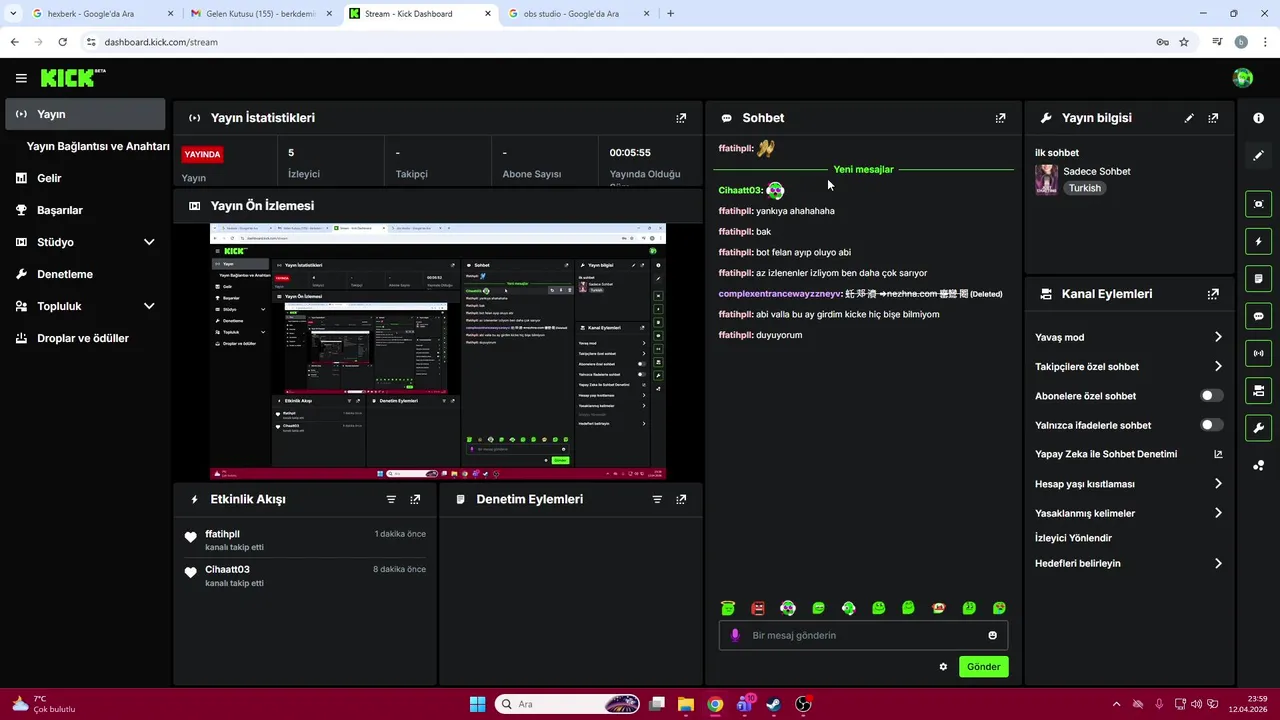Open the user avatar menu at top right
This screenshot has height=720, width=1280.
pyautogui.click(x=1243, y=78)
